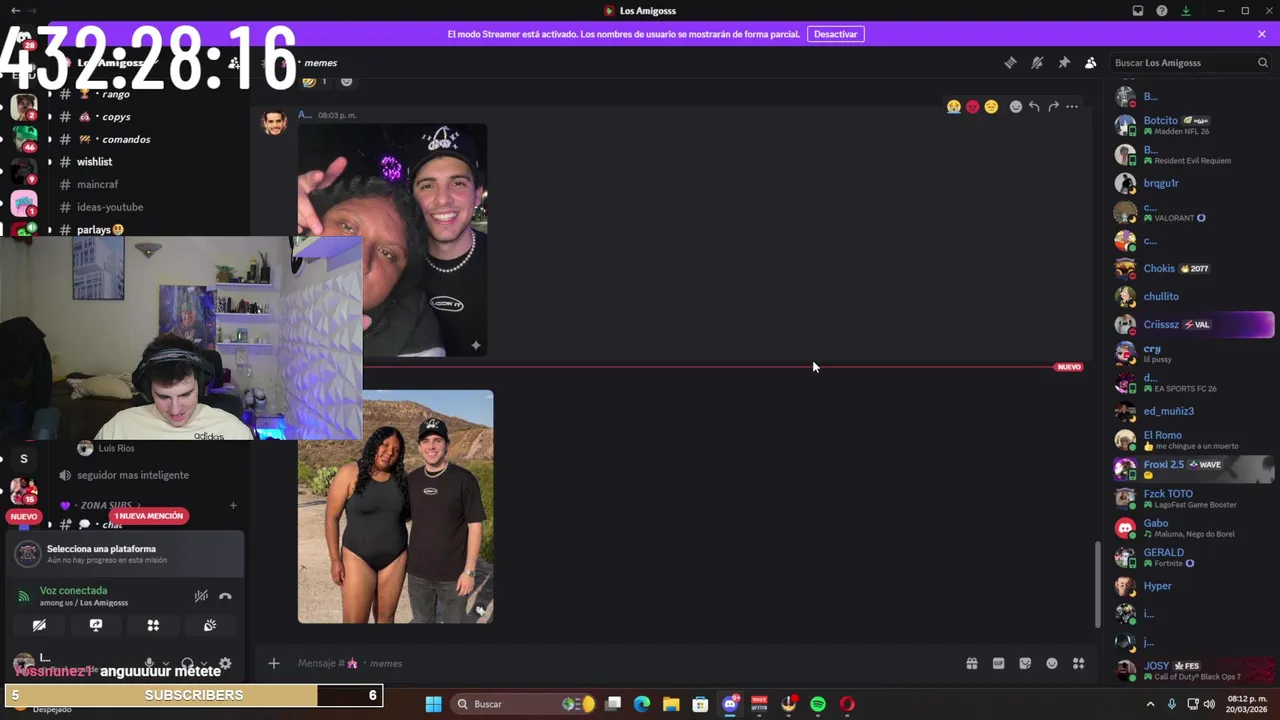Toggle noise suppression in voice panel
The image size is (1280, 720).
coord(201,596)
